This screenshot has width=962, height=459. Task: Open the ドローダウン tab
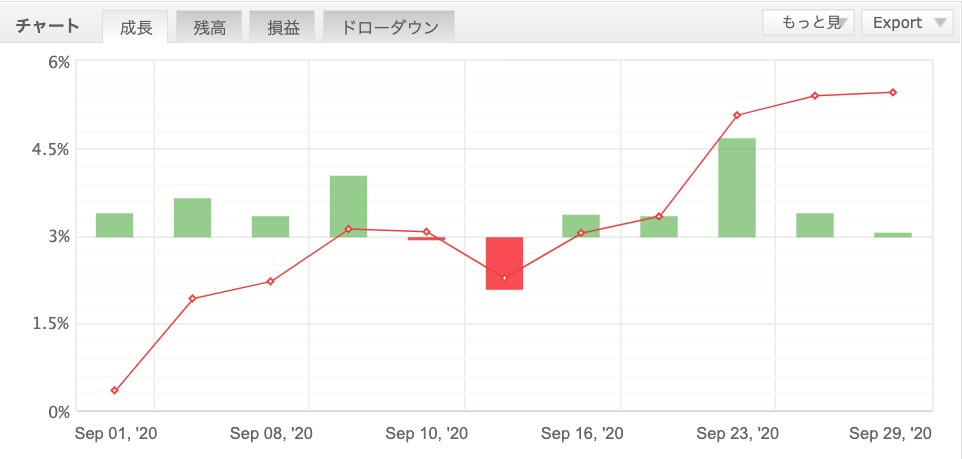[x=389, y=27]
